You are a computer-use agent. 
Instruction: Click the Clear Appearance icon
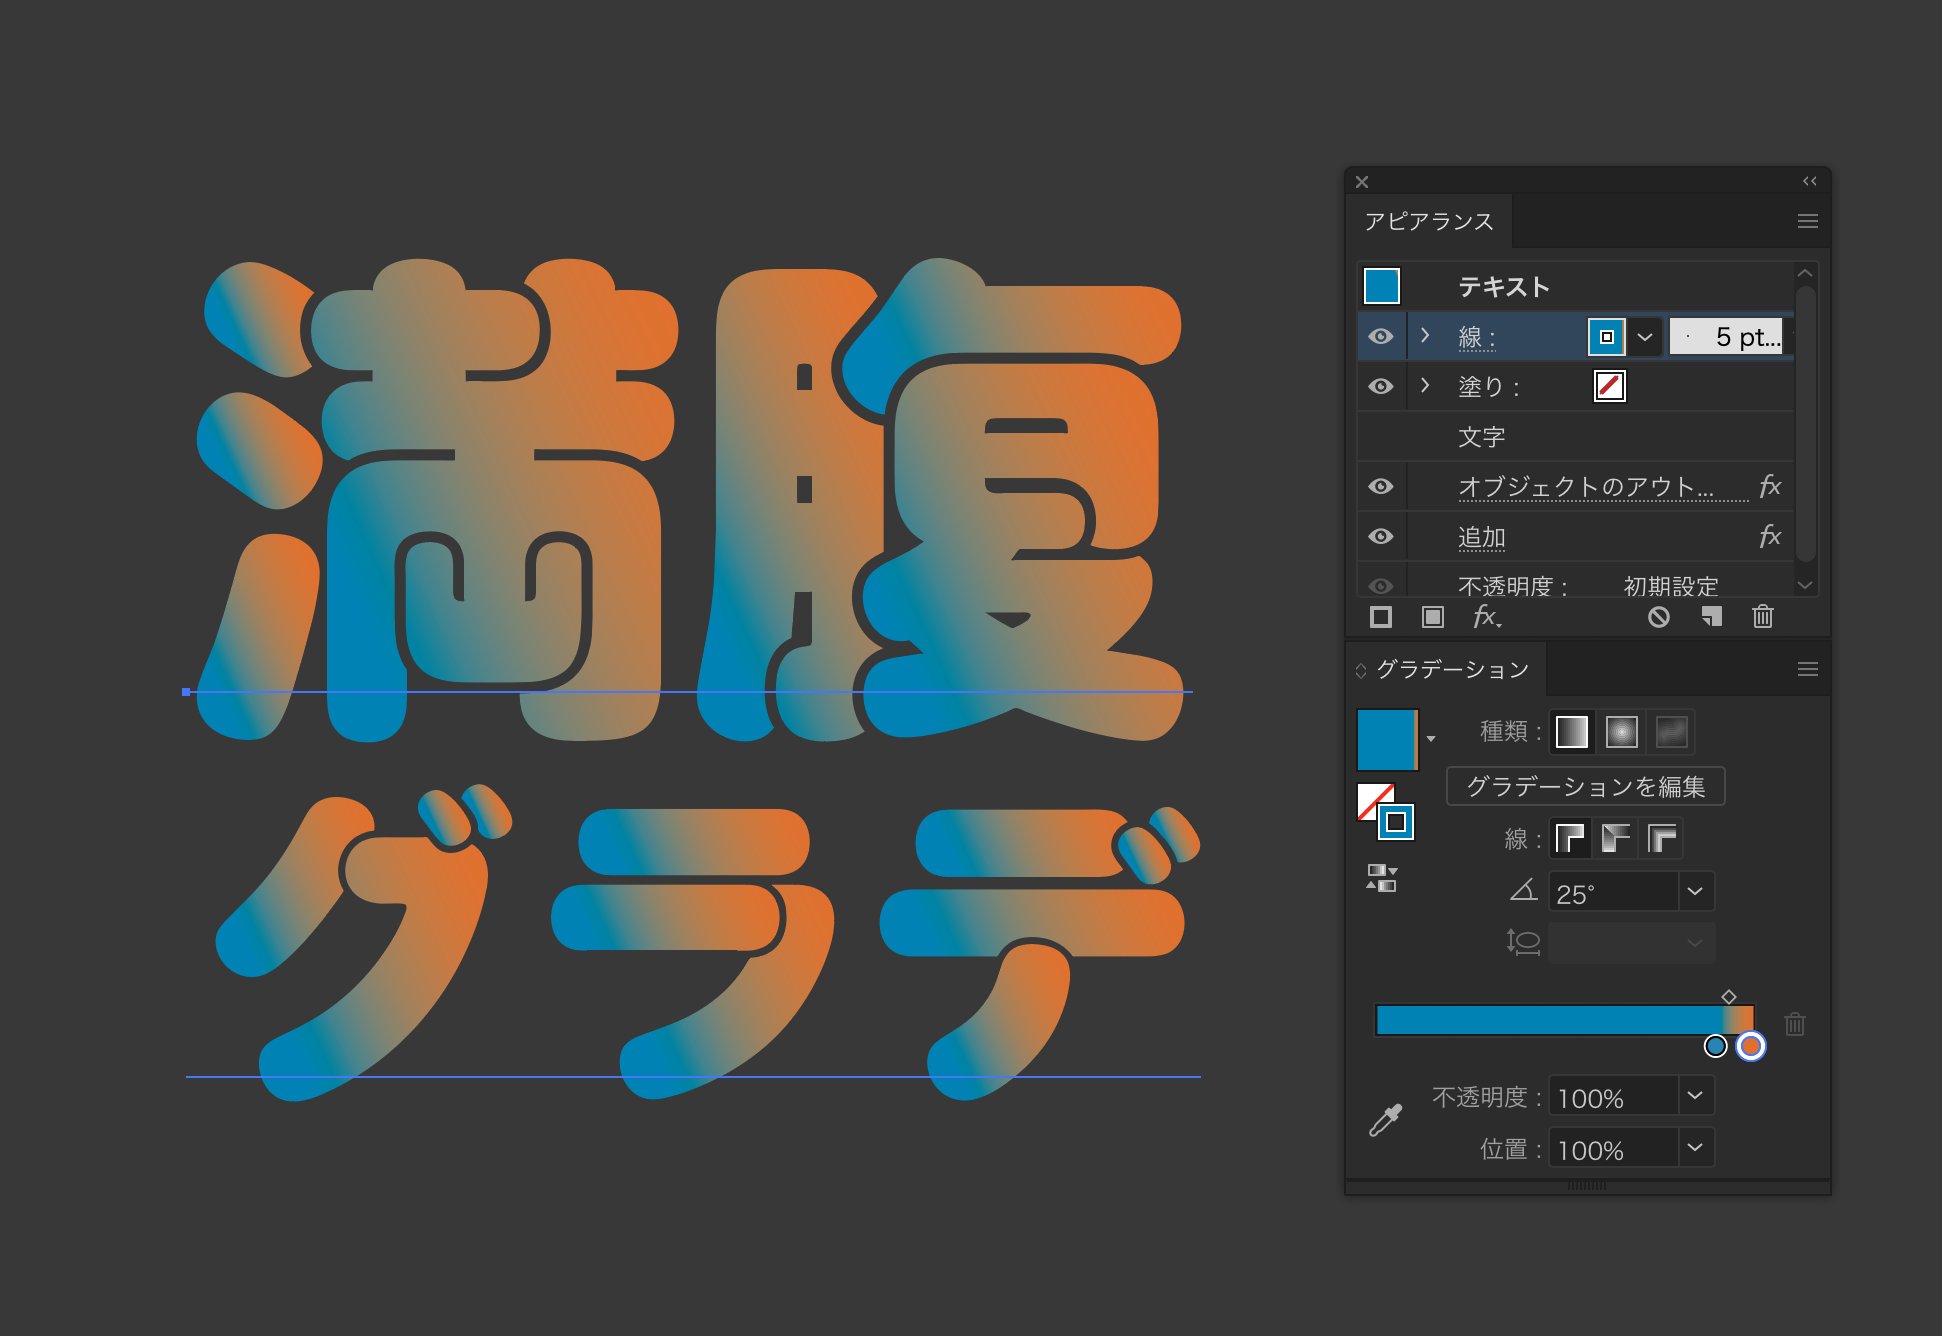click(x=1658, y=617)
